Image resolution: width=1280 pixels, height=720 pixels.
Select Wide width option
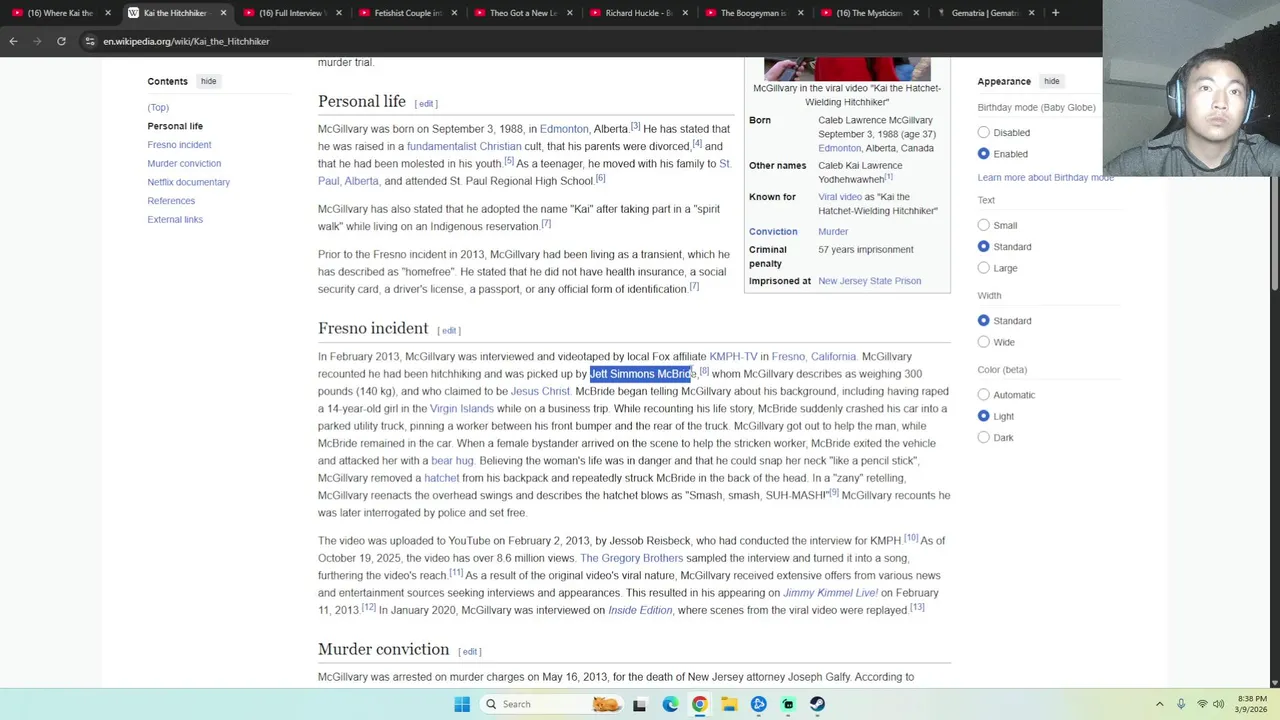[x=984, y=342]
